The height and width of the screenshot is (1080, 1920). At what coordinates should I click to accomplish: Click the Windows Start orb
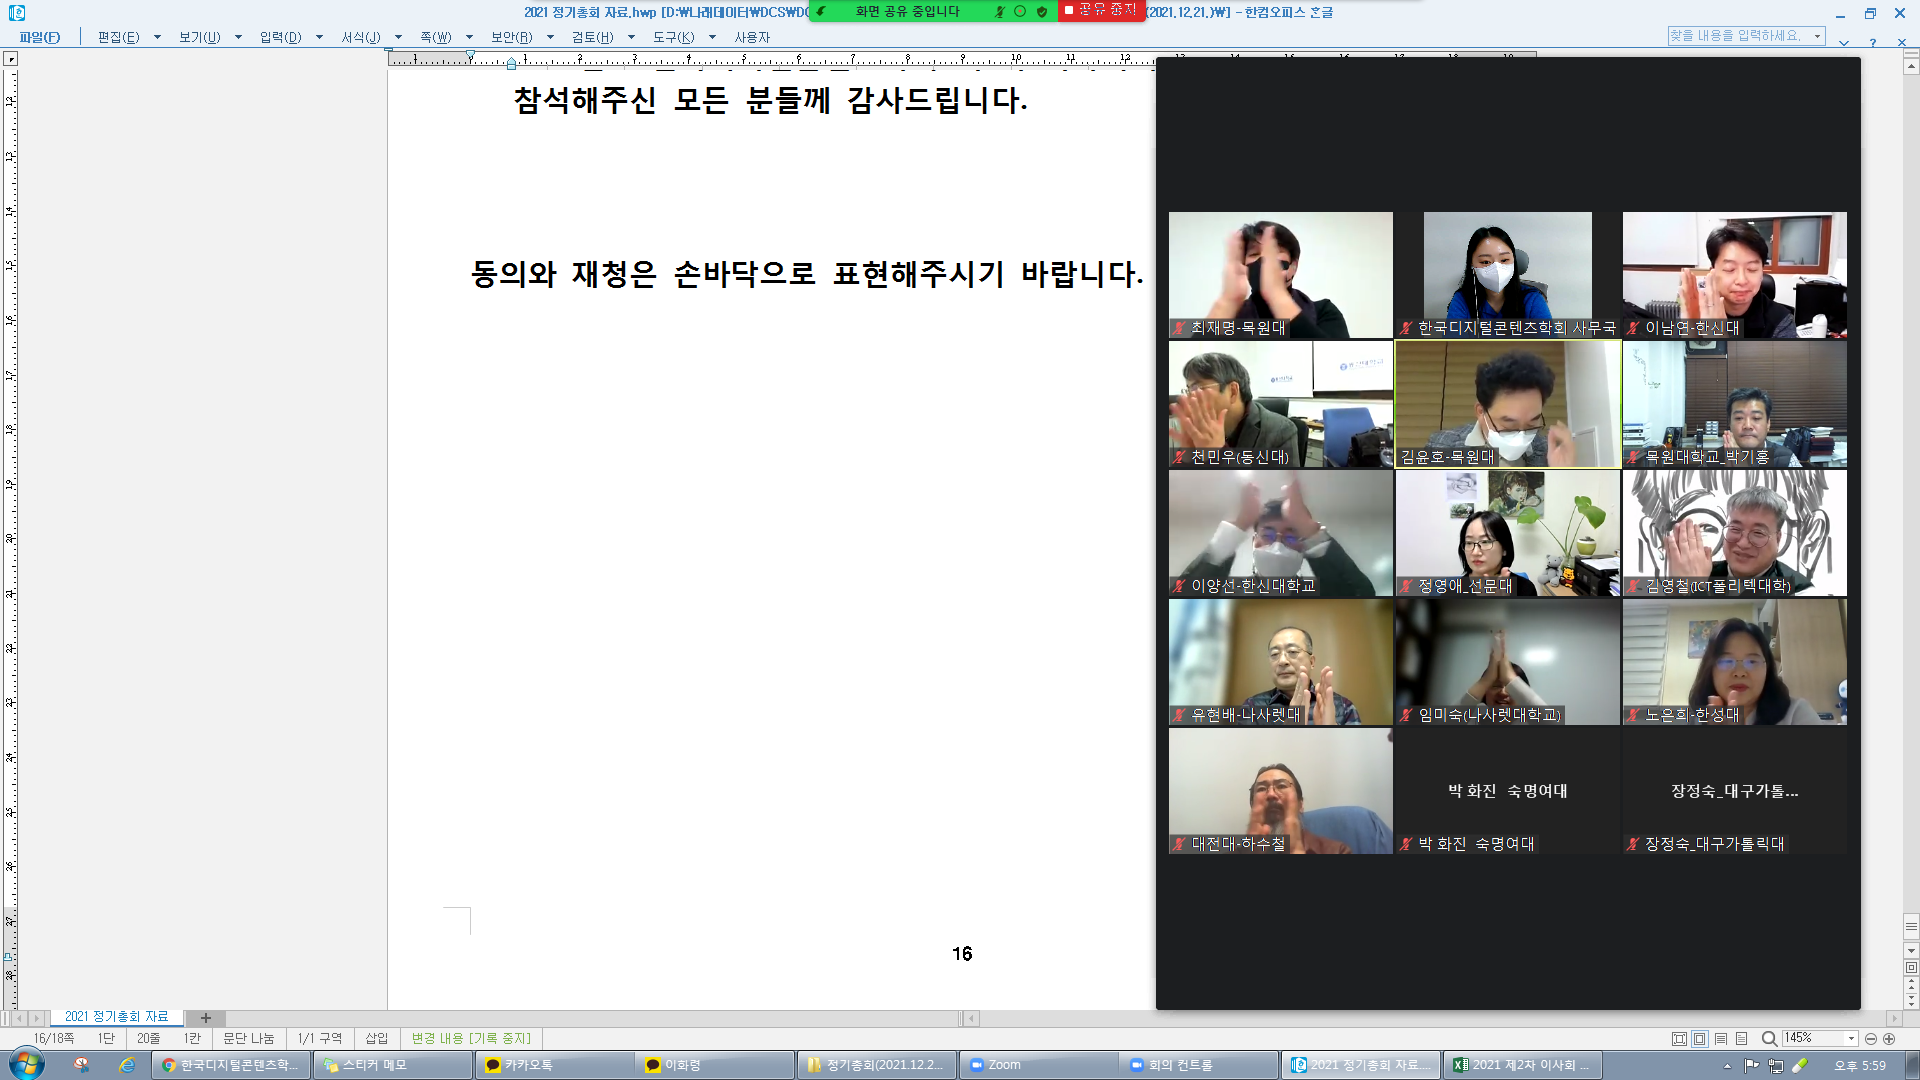point(27,1065)
